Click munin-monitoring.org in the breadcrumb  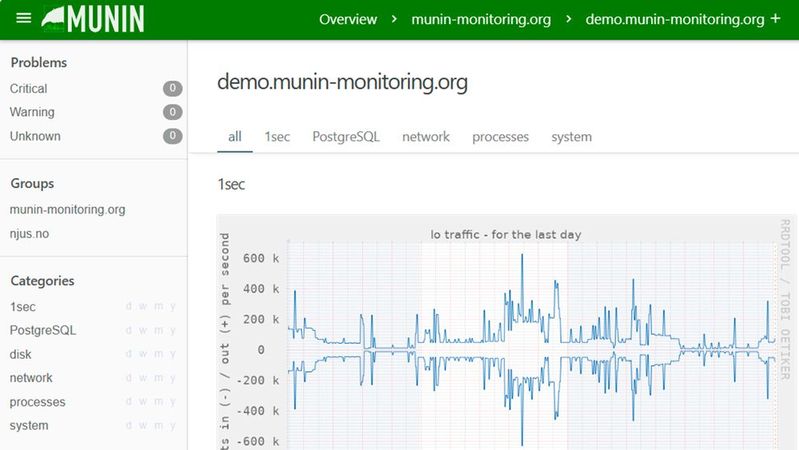(x=479, y=19)
